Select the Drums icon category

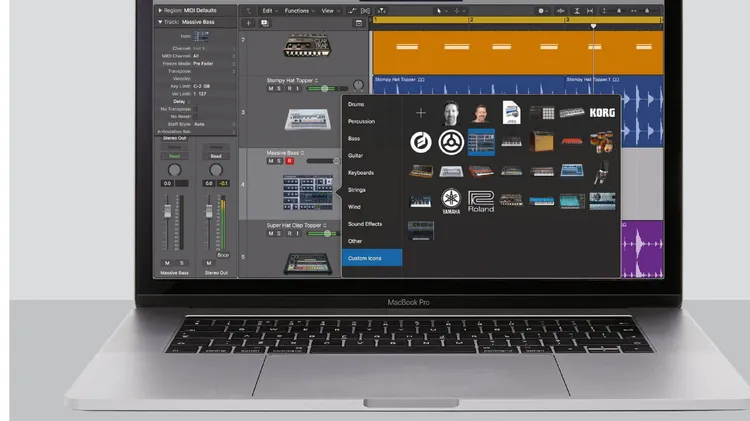click(x=356, y=104)
